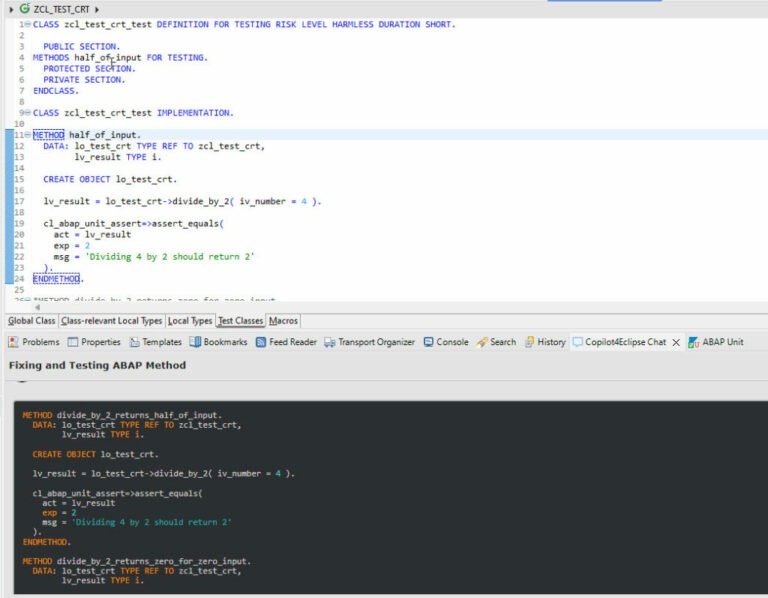This screenshot has width=768, height=598.
Task: Open the Search view
Action: 503,342
